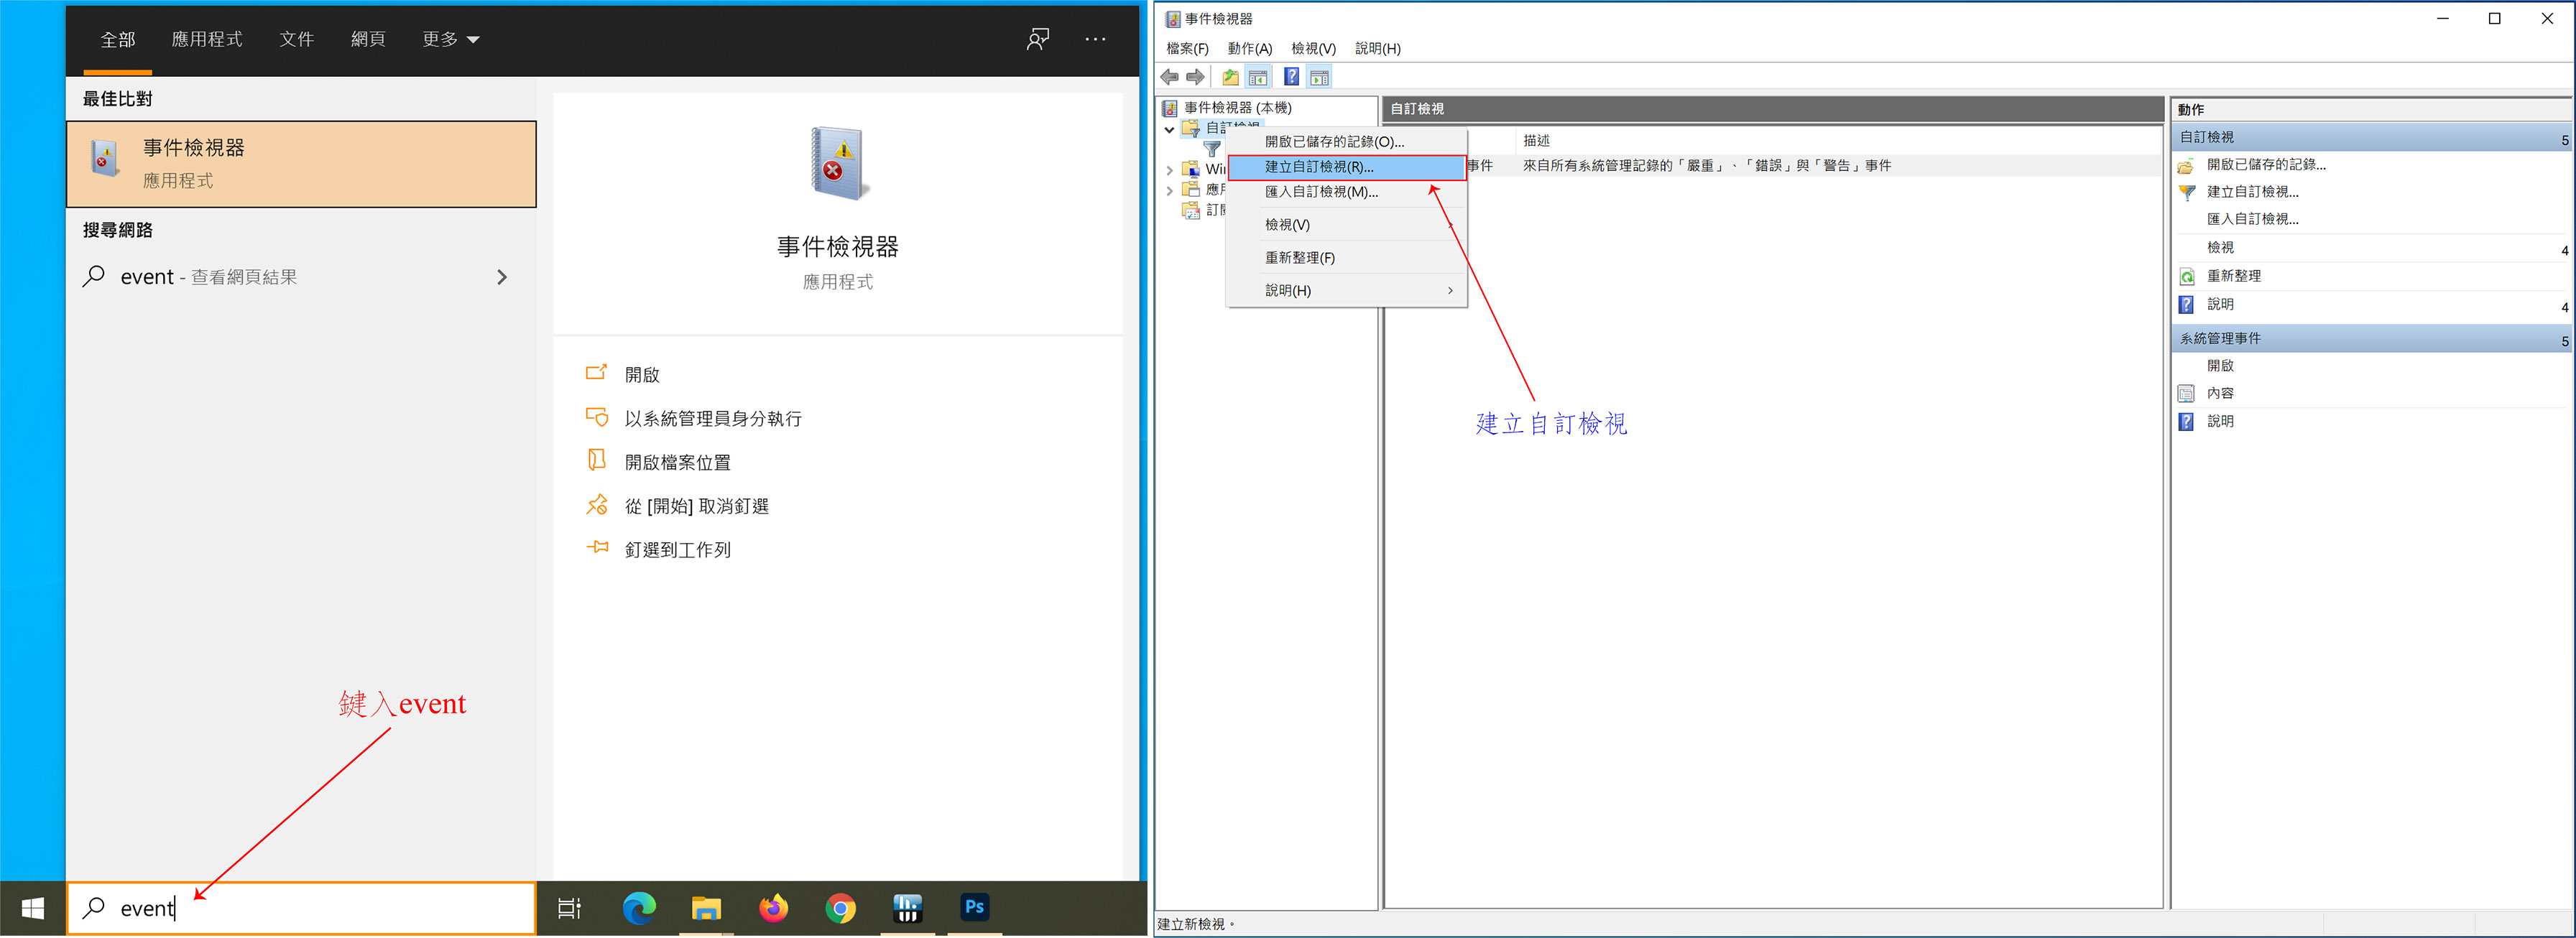2576x938 pixels.
Task: Choose 檢視(V) from context menu
Action: pos(1347,225)
